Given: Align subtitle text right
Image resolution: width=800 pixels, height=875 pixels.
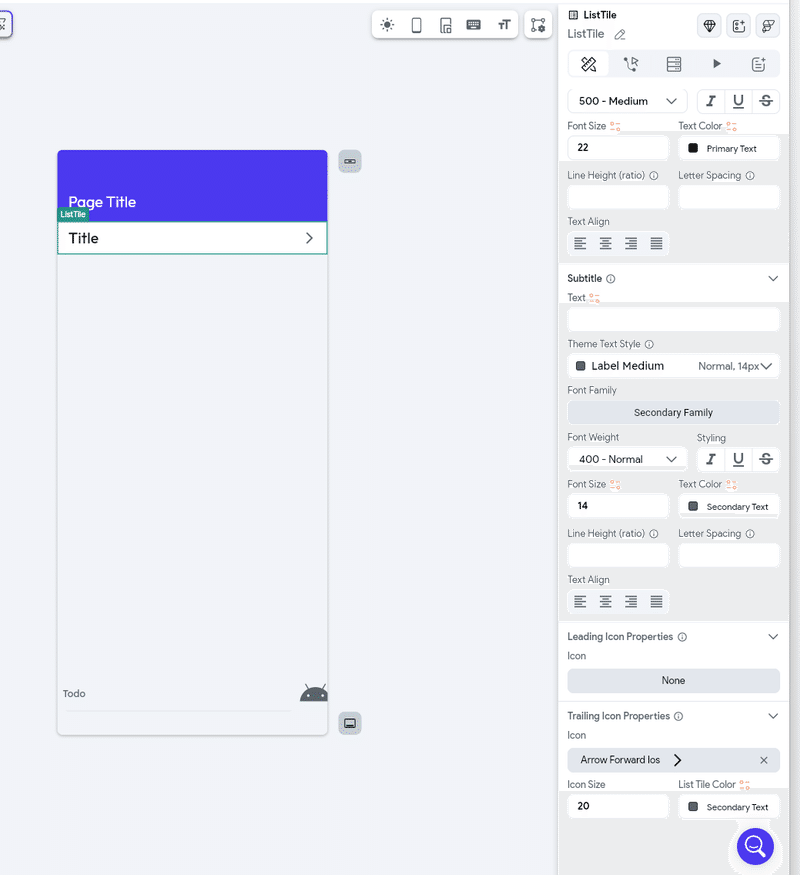Looking at the screenshot, I should (631, 602).
